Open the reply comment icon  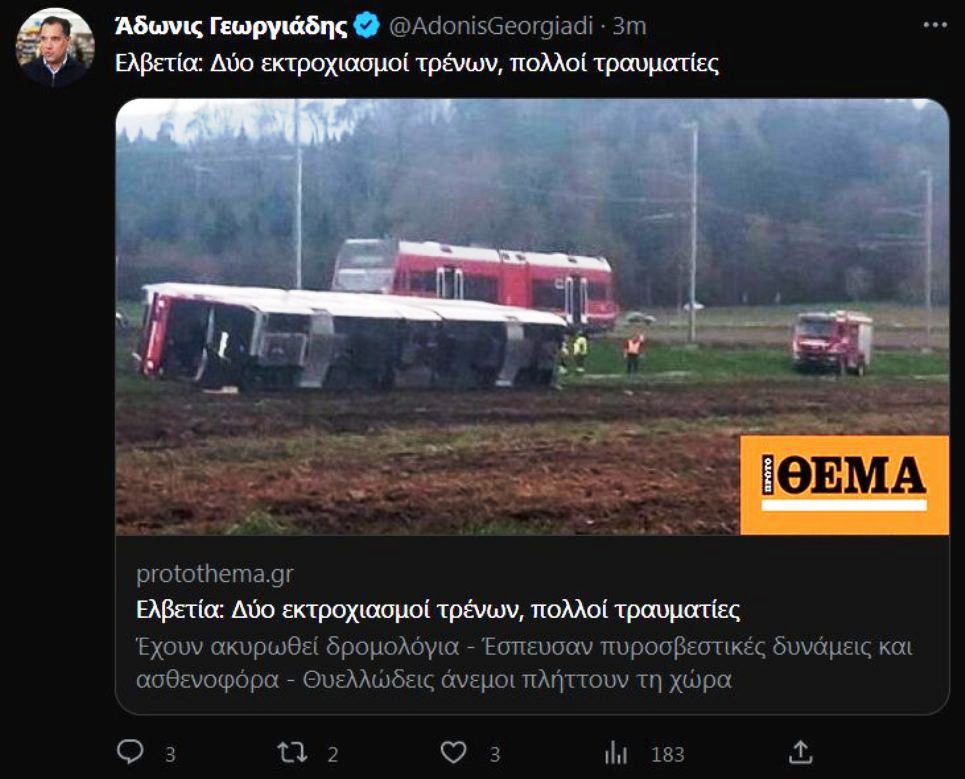click(x=130, y=752)
